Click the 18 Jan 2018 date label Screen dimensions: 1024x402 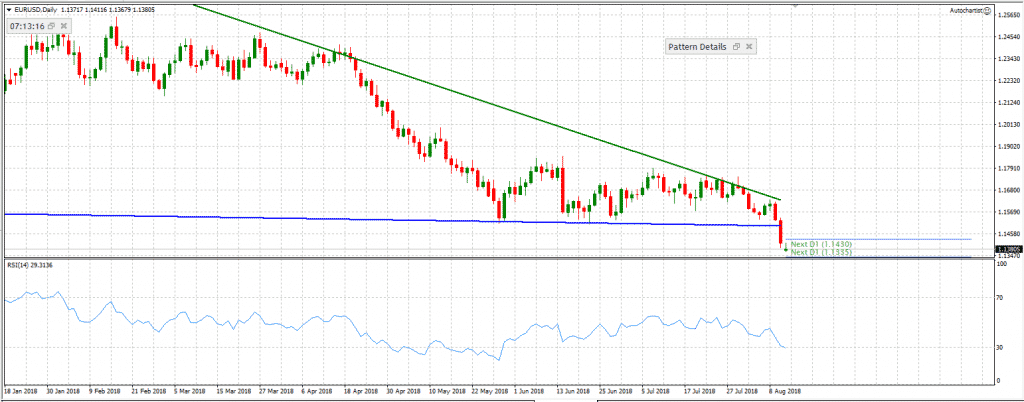tap(20, 392)
